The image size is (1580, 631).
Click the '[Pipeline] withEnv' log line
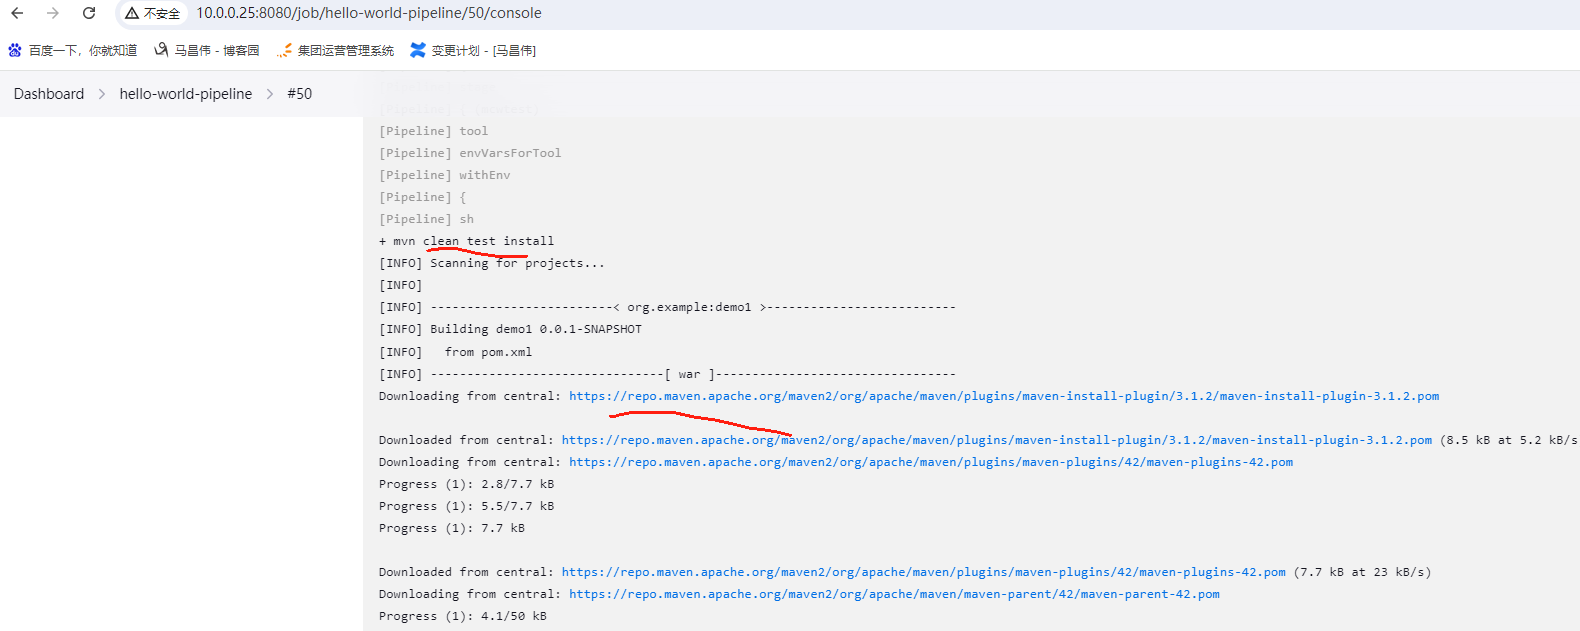(x=445, y=175)
